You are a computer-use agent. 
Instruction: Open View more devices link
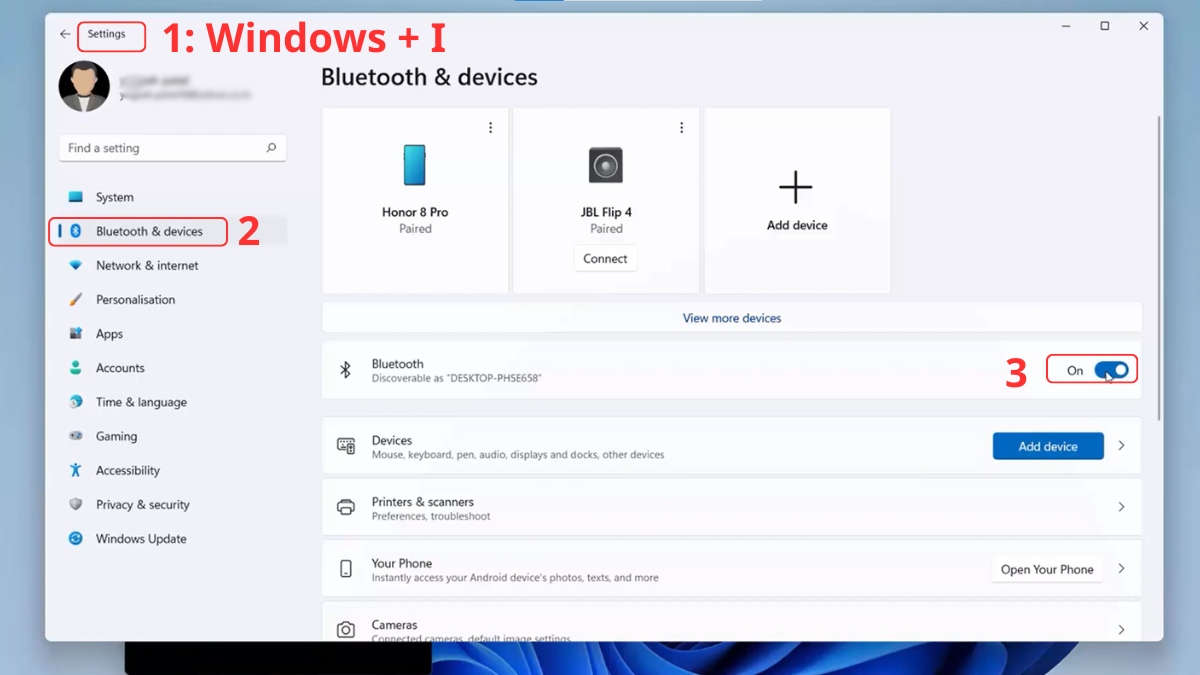(x=731, y=318)
